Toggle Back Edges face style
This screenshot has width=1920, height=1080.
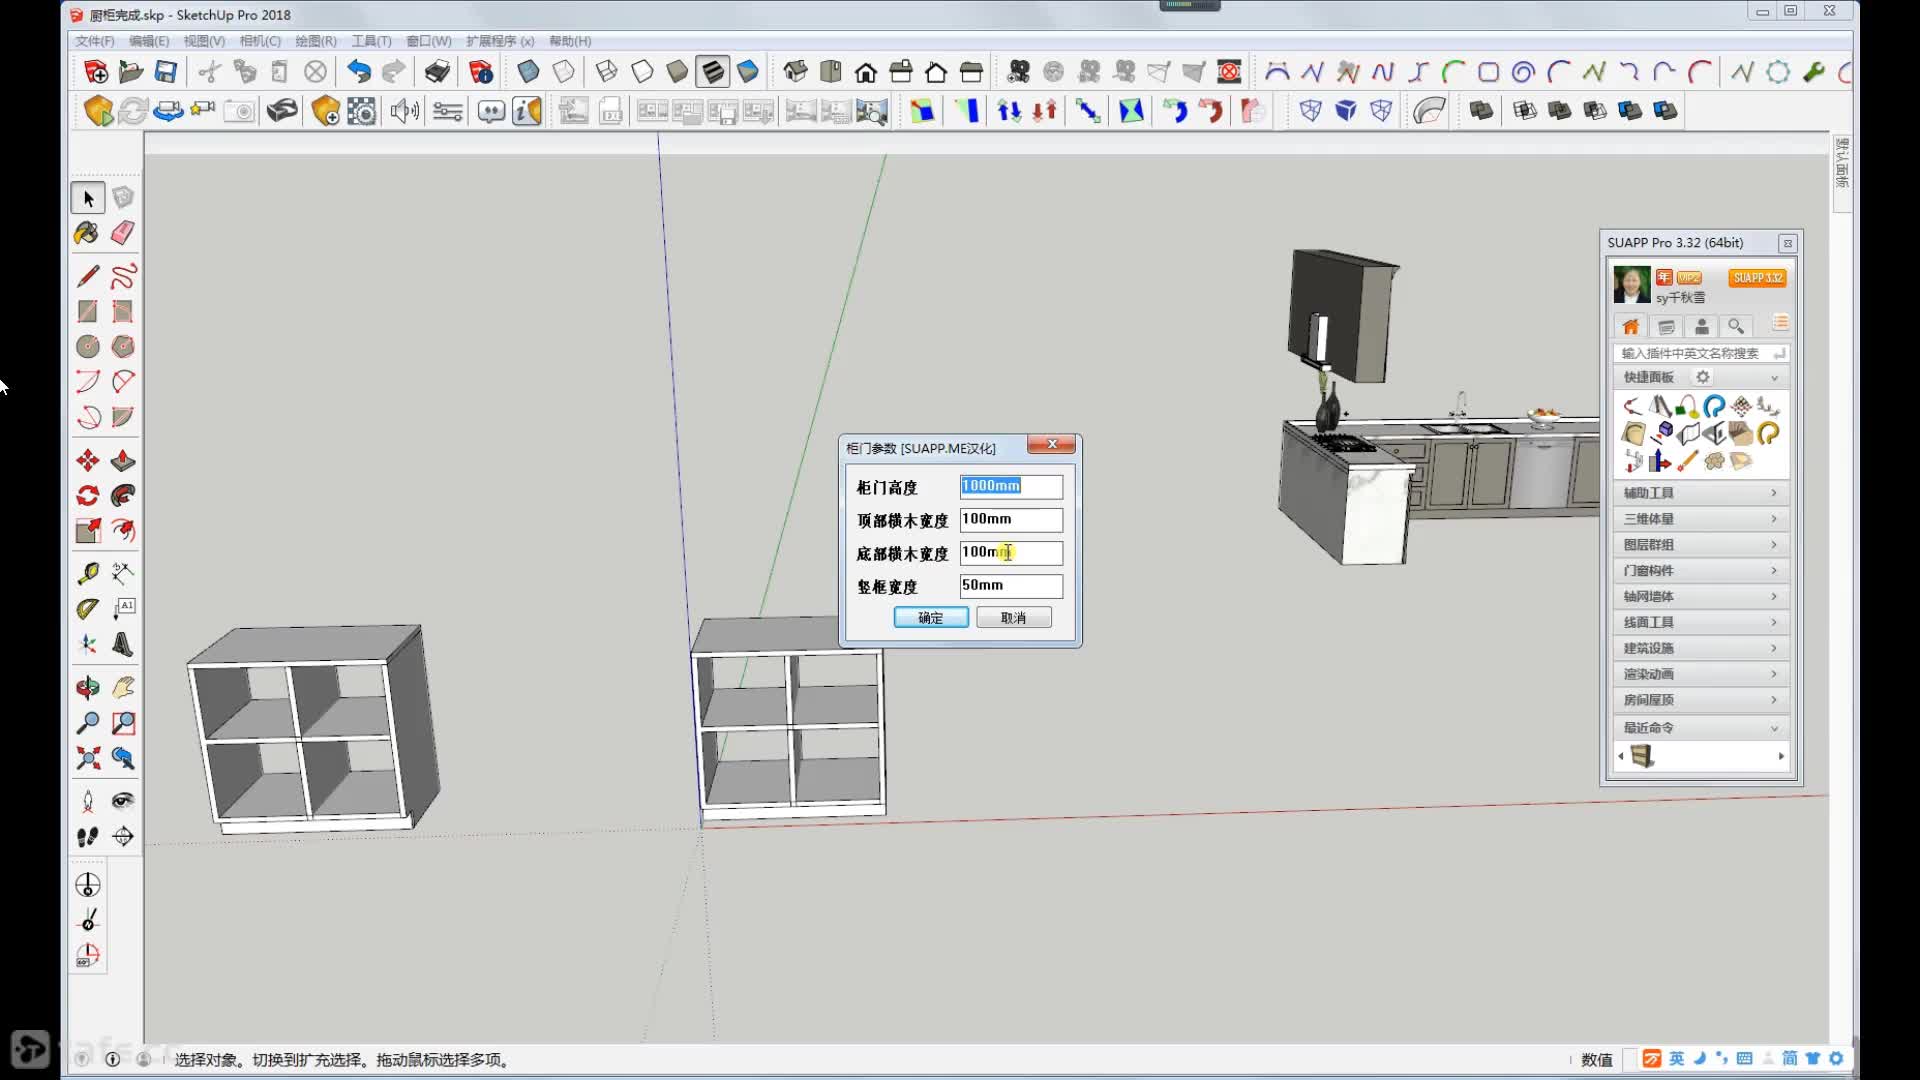tap(564, 71)
